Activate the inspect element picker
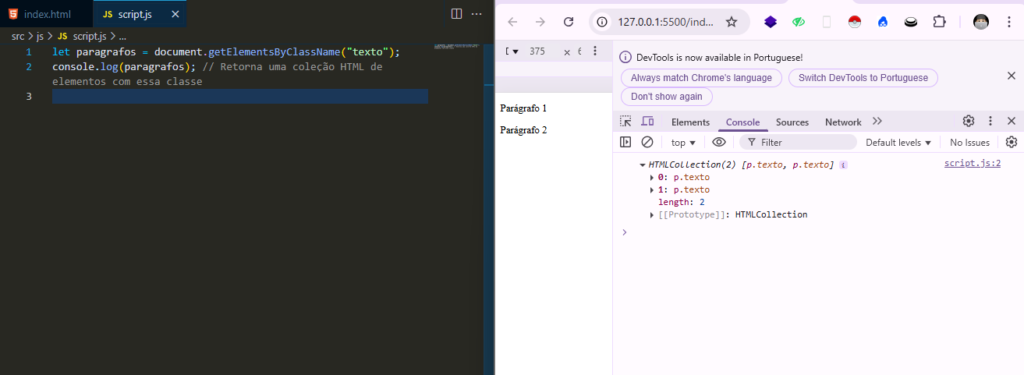This screenshot has width=1024, height=375. [x=626, y=122]
